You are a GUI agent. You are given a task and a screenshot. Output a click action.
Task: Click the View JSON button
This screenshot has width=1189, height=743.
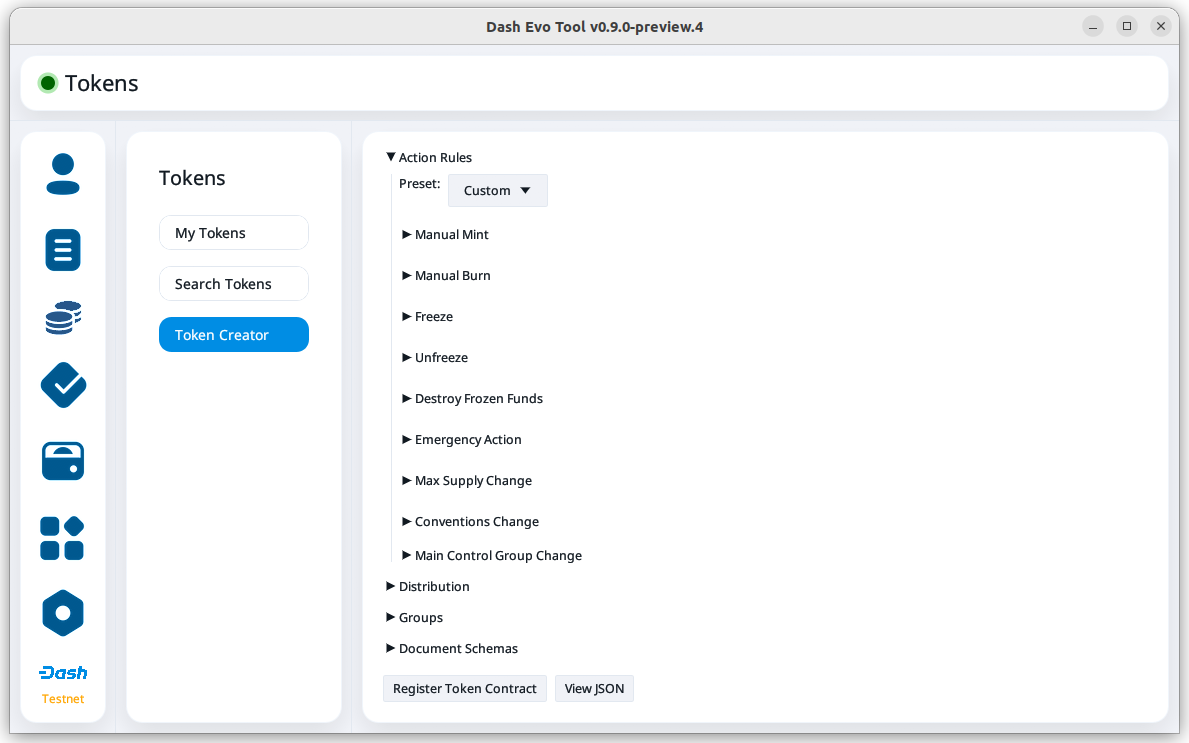594,689
